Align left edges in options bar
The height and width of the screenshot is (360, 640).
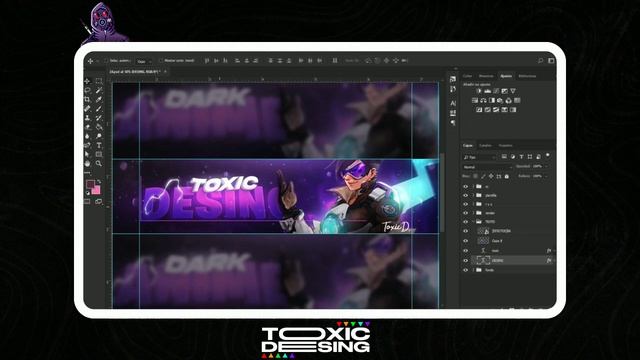[x=237, y=61]
